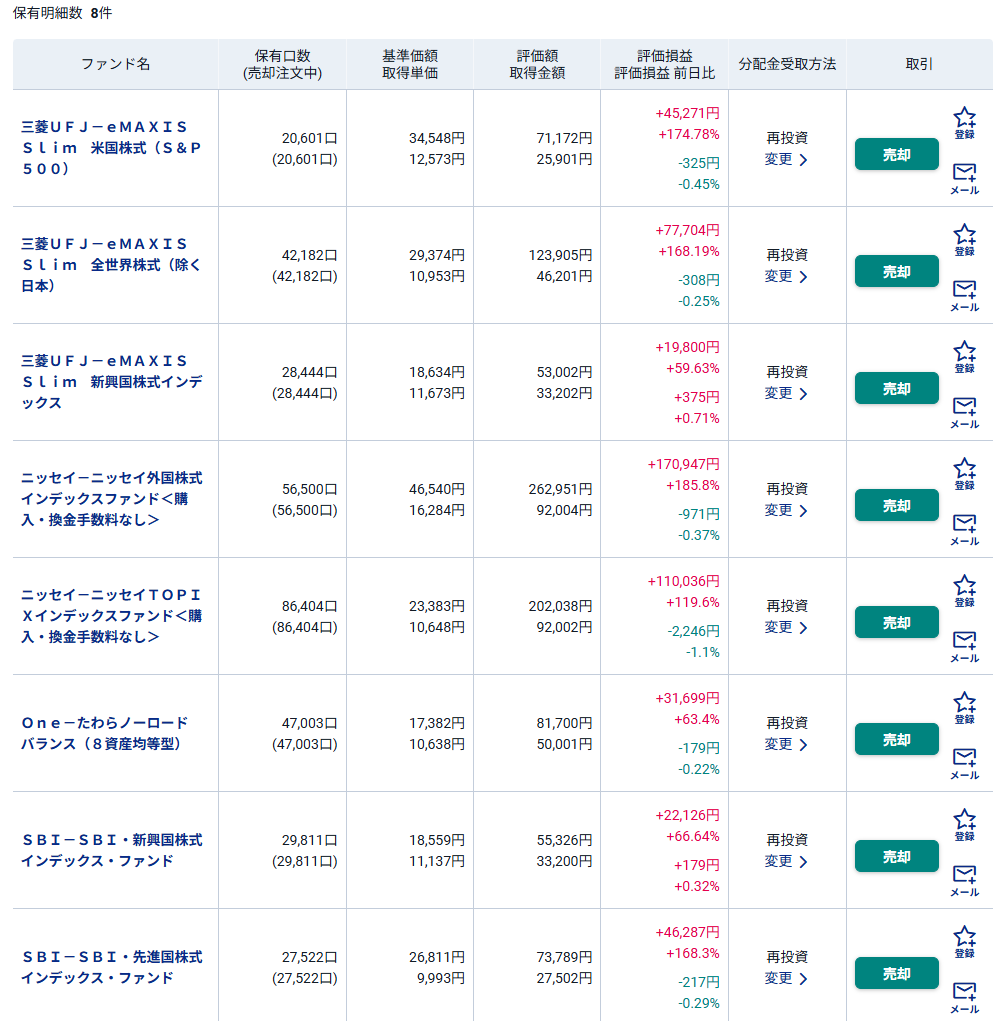Click star 登録 icon for S&P500 fund

(x=965, y=123)
